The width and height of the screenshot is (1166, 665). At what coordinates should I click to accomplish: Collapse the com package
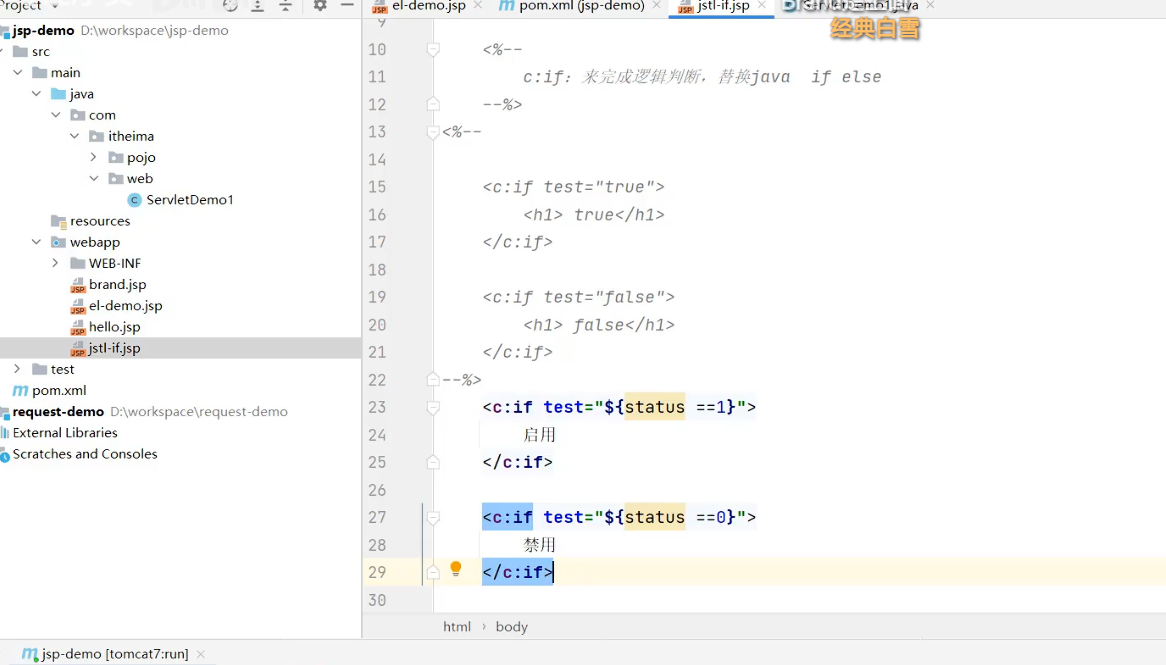tap(56, 115)
